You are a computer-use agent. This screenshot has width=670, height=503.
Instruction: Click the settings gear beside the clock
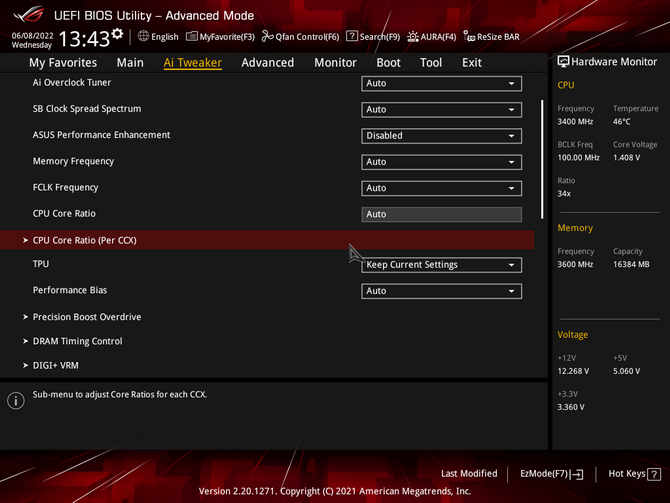[117, 34]
